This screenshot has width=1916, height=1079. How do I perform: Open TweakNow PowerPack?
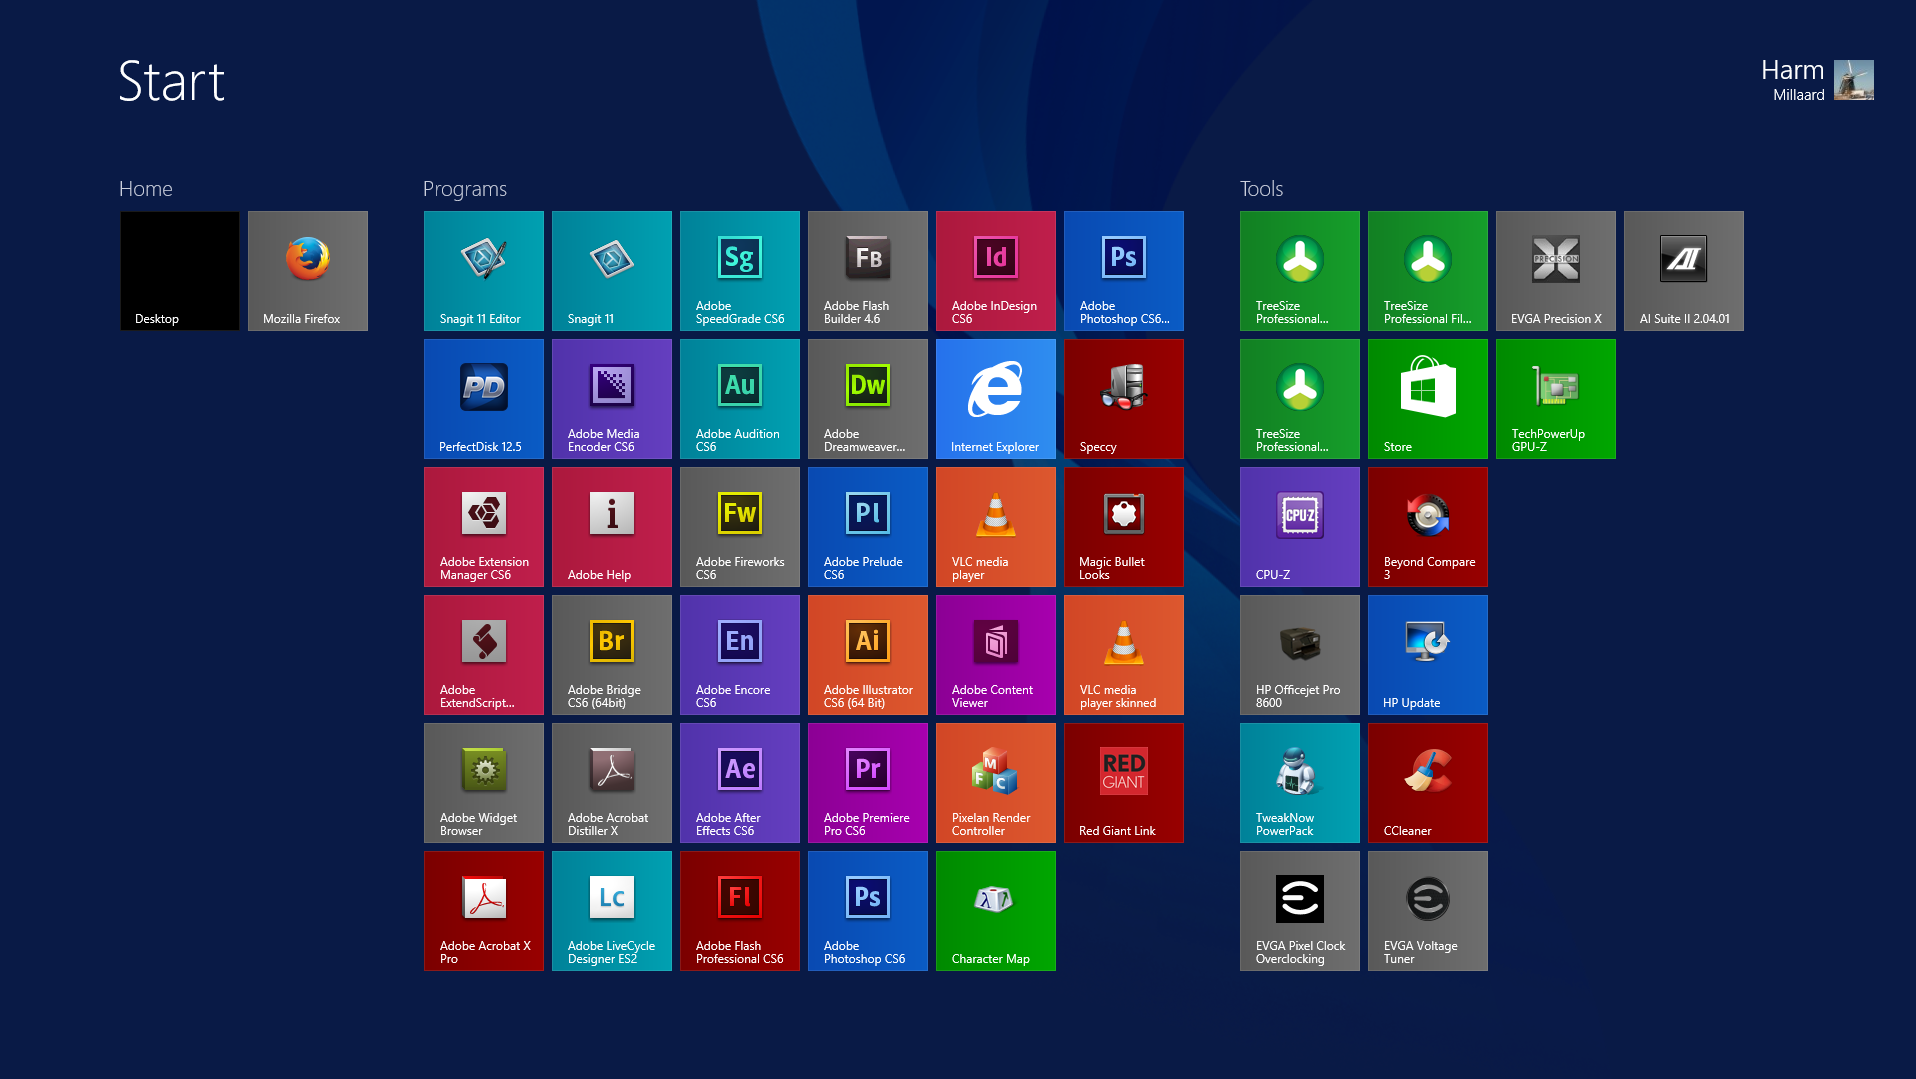pyautogui.click(x=1300, y=783)
